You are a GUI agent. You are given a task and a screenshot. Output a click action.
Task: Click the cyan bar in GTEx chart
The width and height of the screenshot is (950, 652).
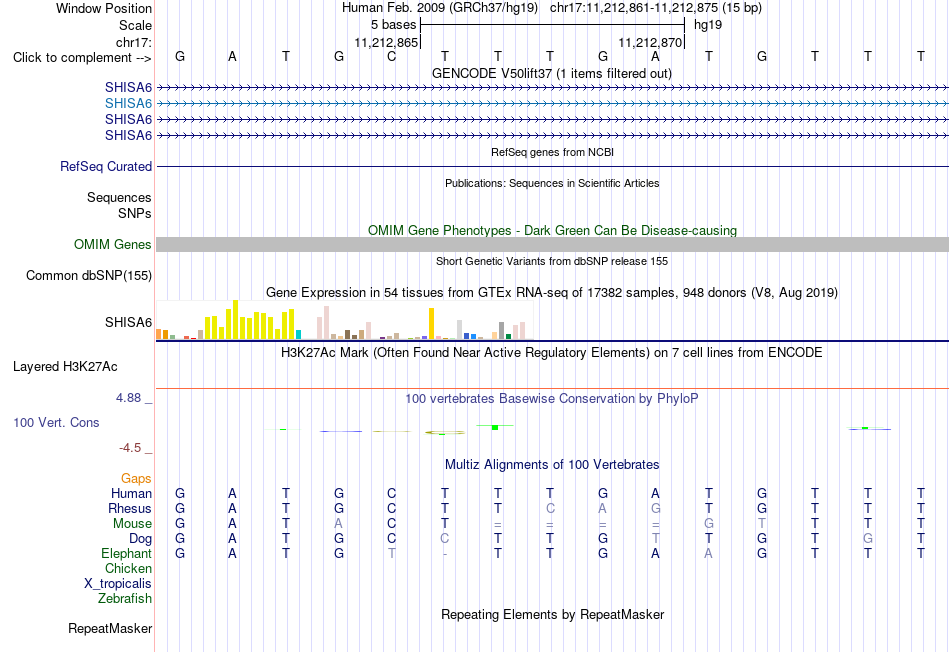tap(298, 334)
